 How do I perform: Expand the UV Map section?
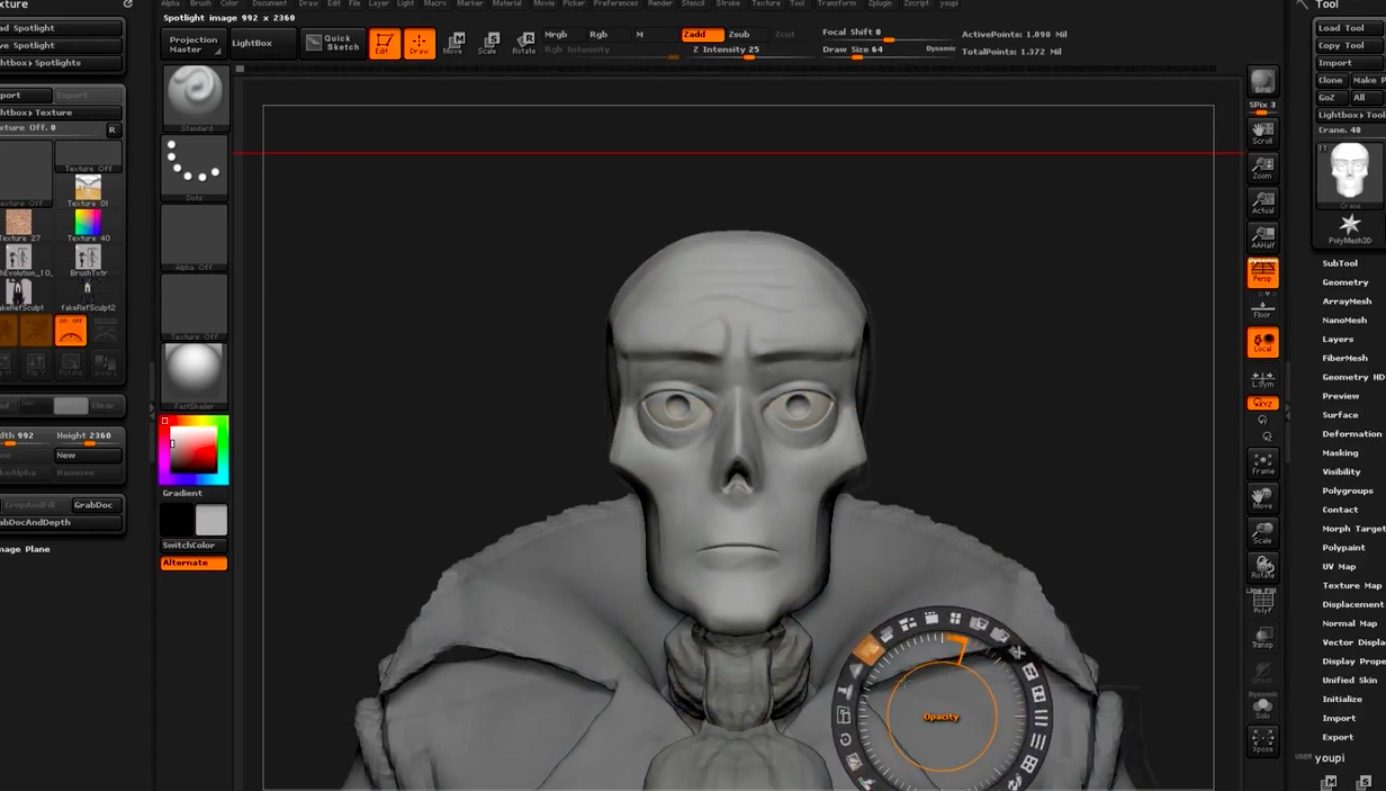pos(1339,566)
